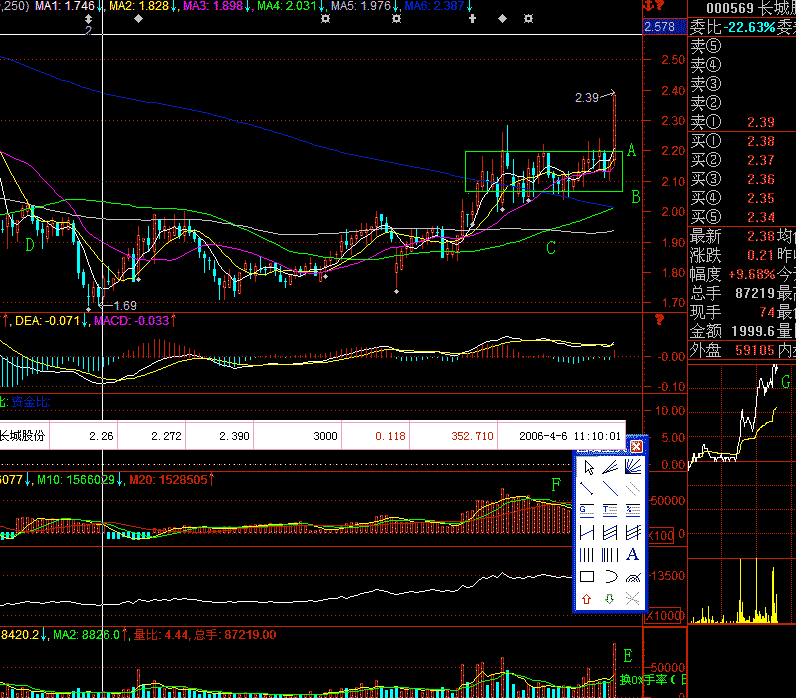Select the text annotation 'A' tool
796x698 pixels.
(x=632, y=554)
